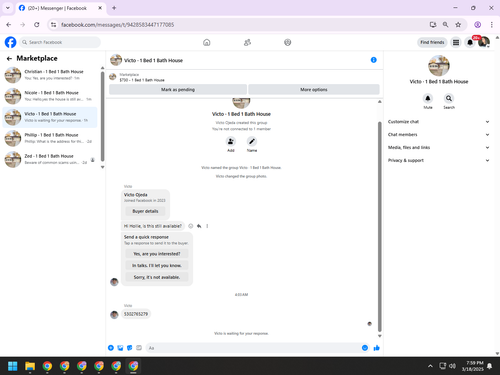Mute this conversation bell icon
Image resolution: width=500 pixels, height=375 pixels.
[x=428, y=98]
